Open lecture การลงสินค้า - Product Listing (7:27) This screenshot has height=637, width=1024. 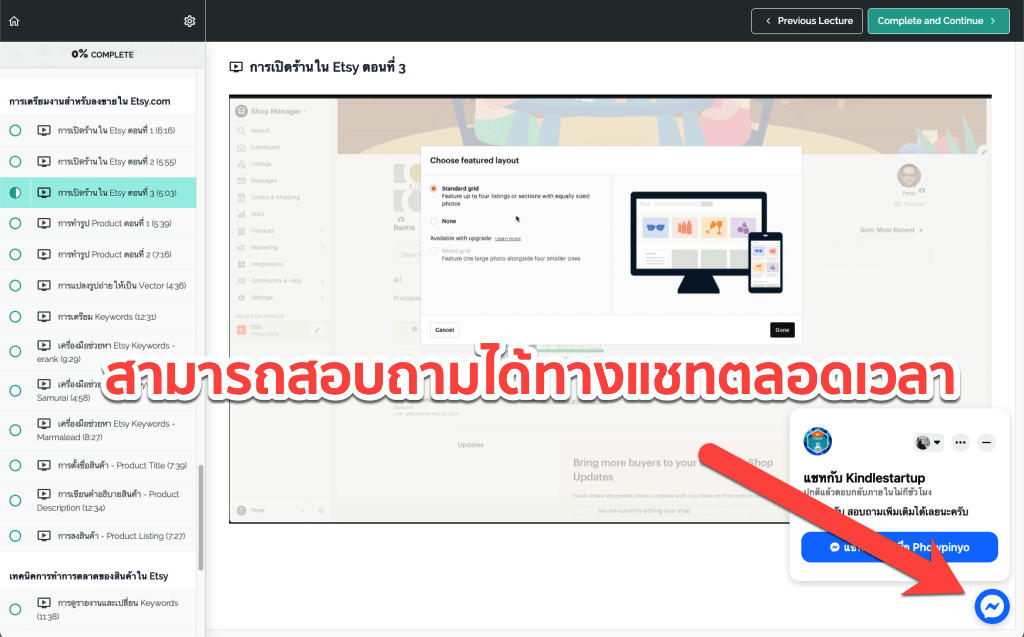[x=98, y=536]
